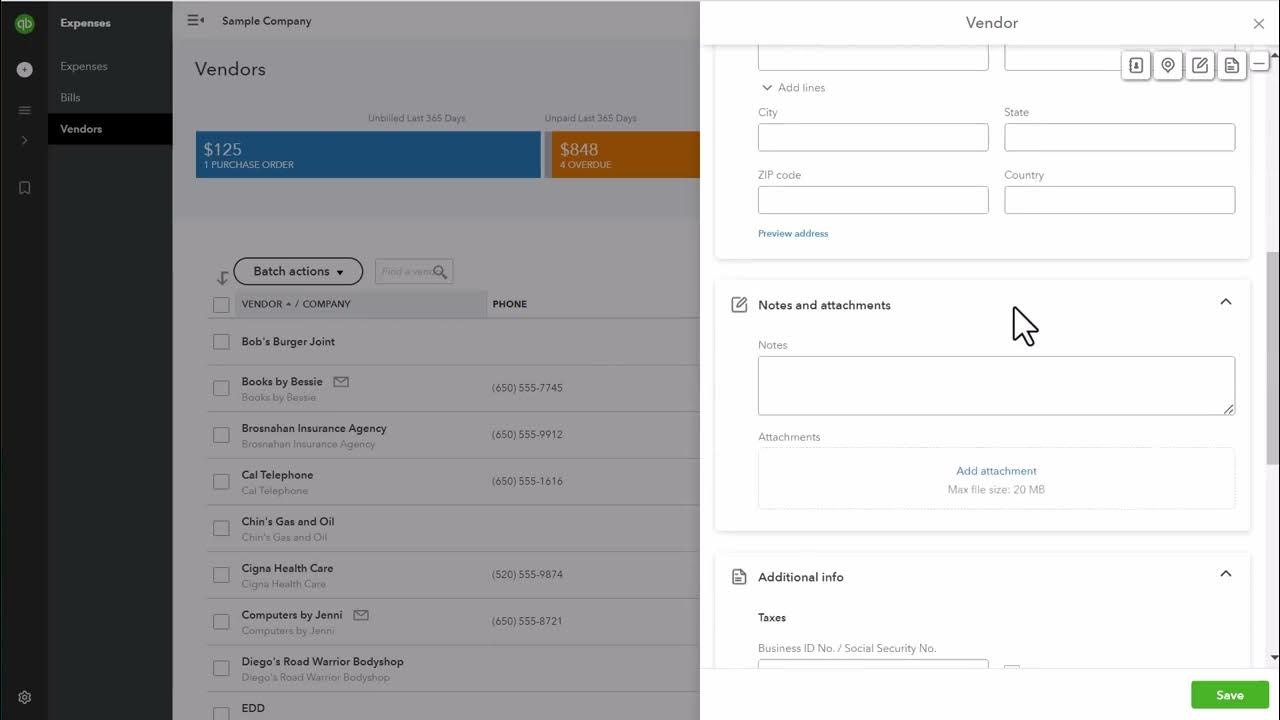This screenshot has height=720, width=1280.
Task: Open the bookmarks icon in sidebar
Action: [x=25, y=188]
